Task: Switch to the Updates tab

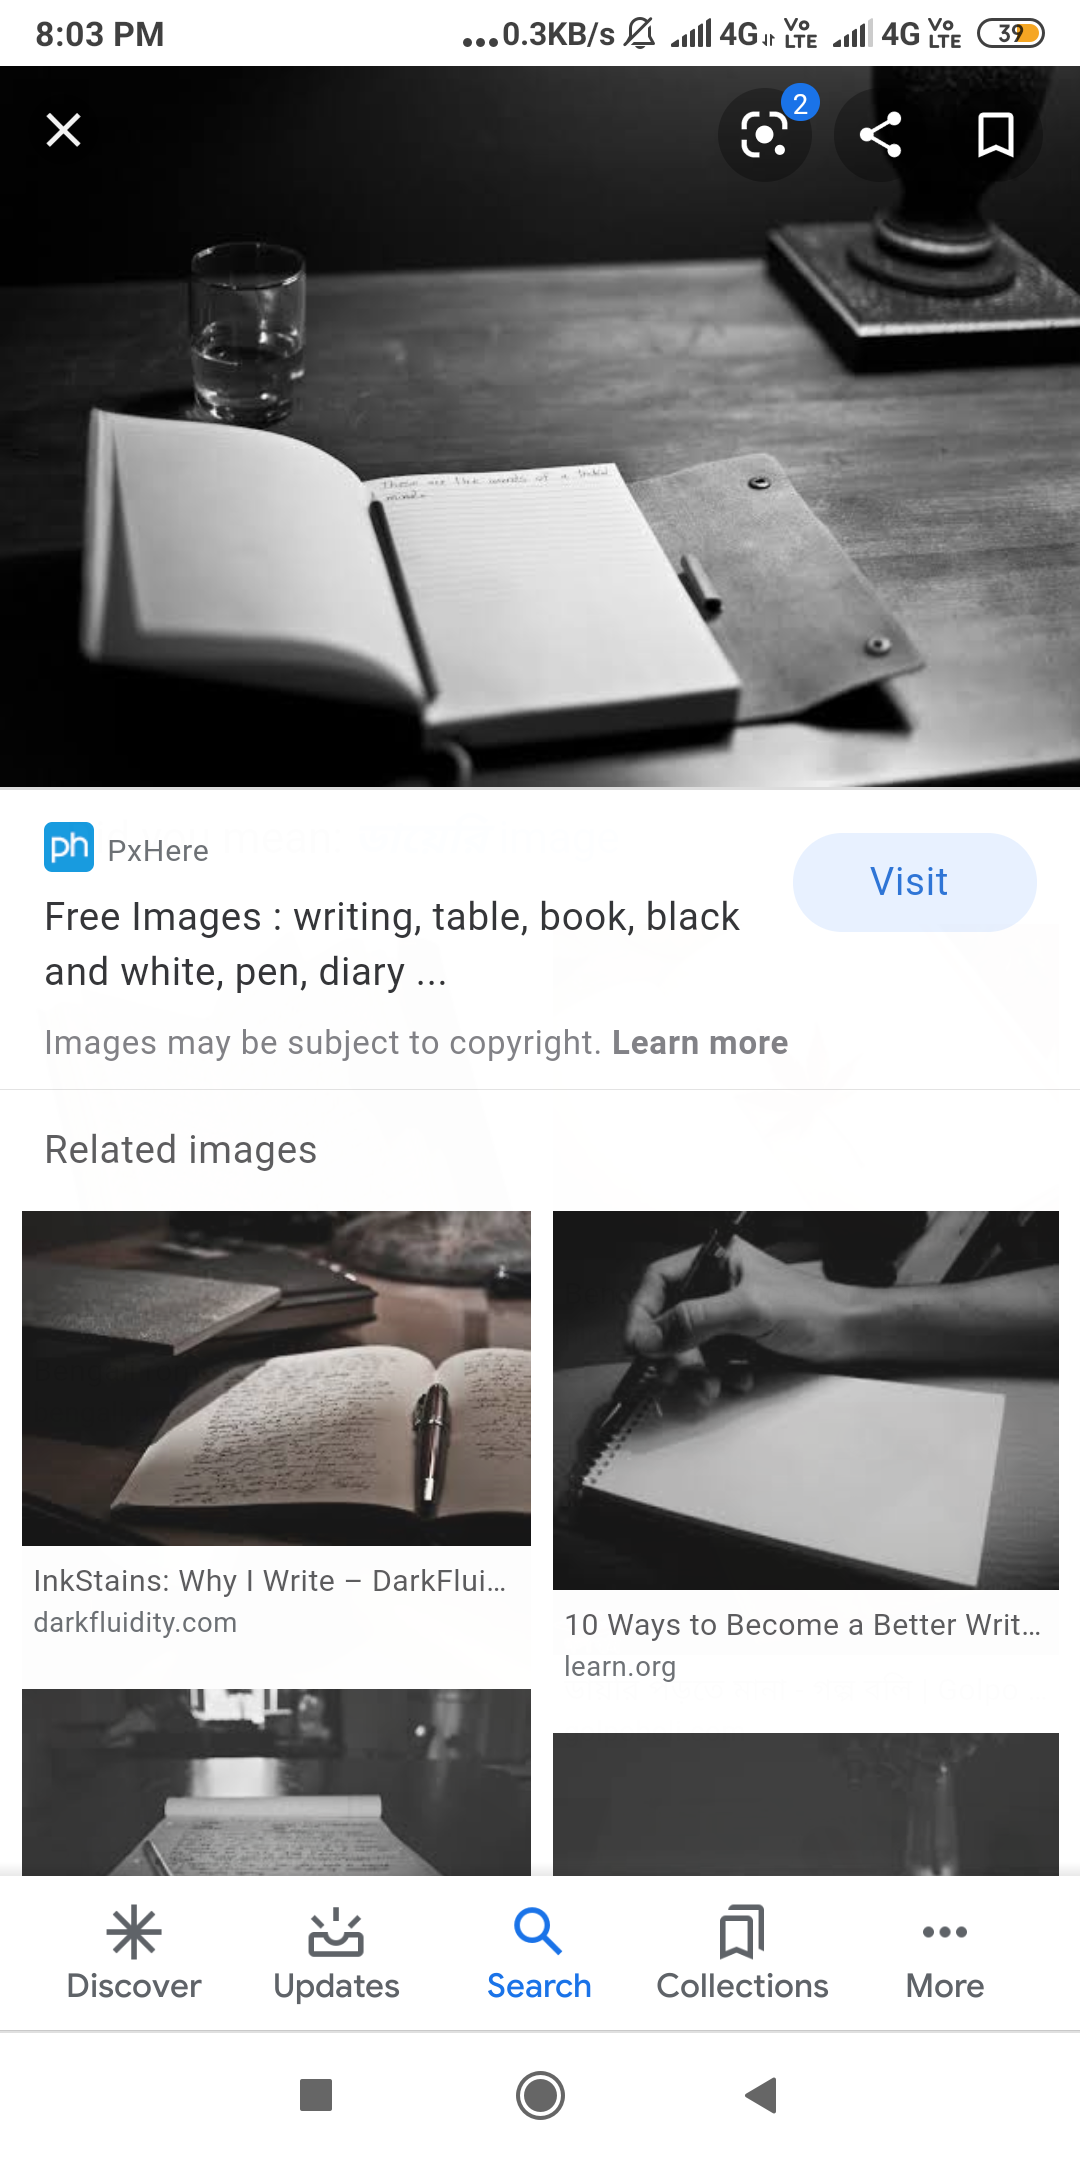Action: click(336, 1953)
